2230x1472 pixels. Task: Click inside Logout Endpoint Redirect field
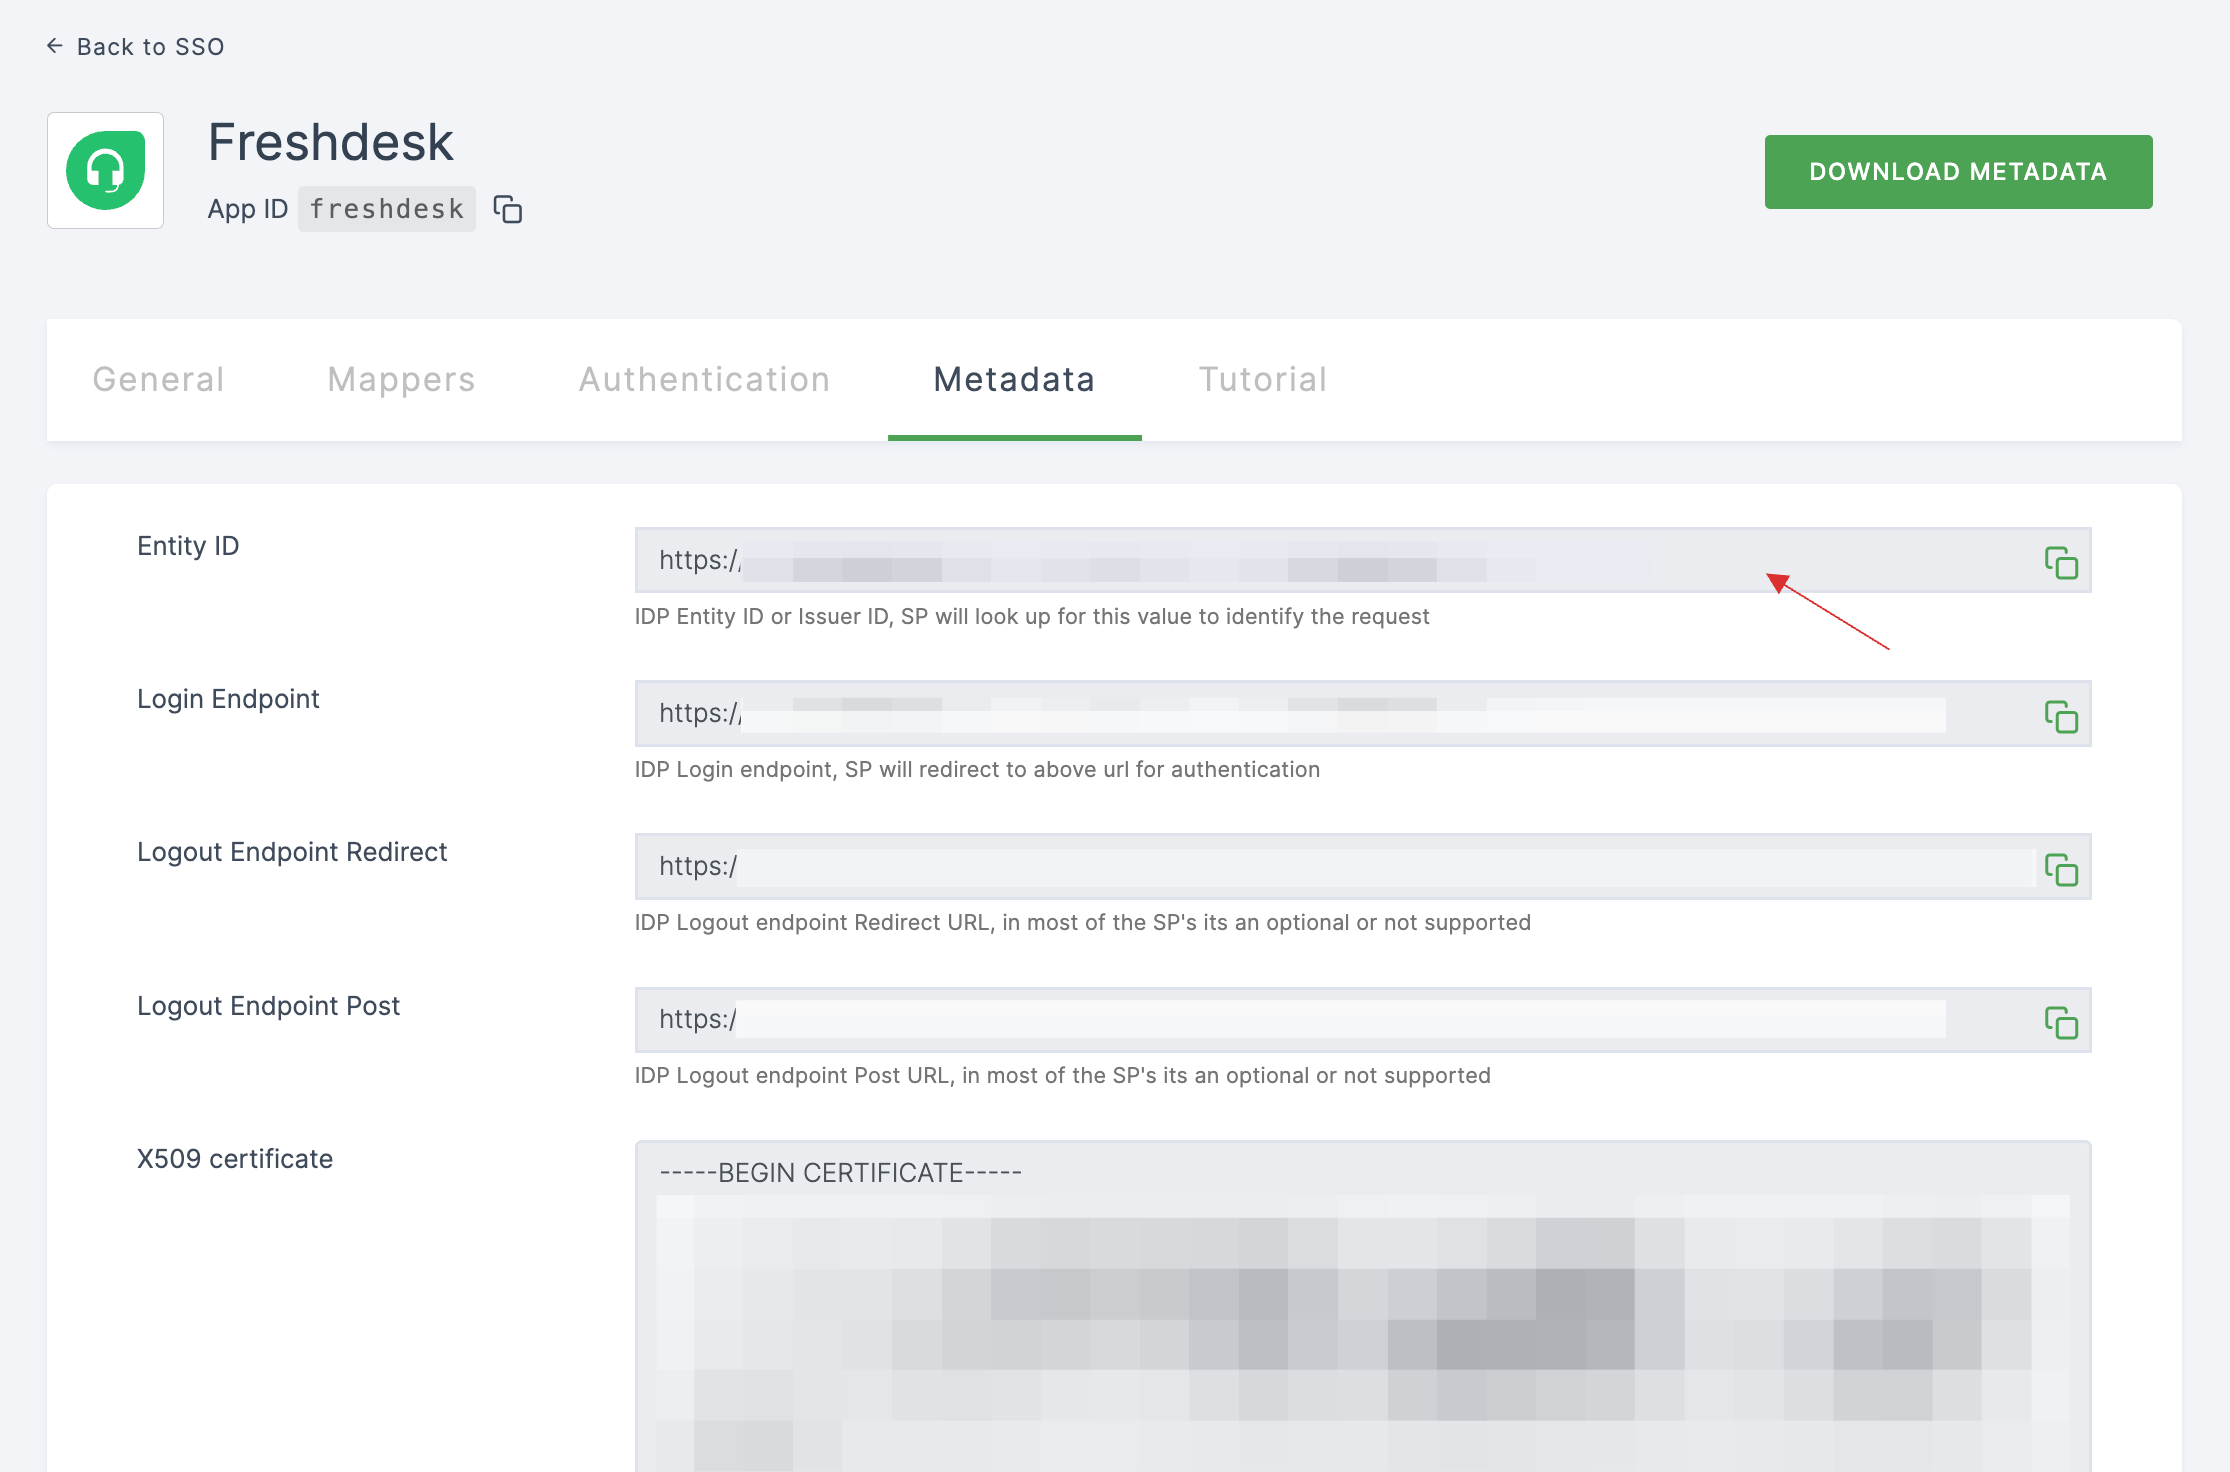point(1363,866)
